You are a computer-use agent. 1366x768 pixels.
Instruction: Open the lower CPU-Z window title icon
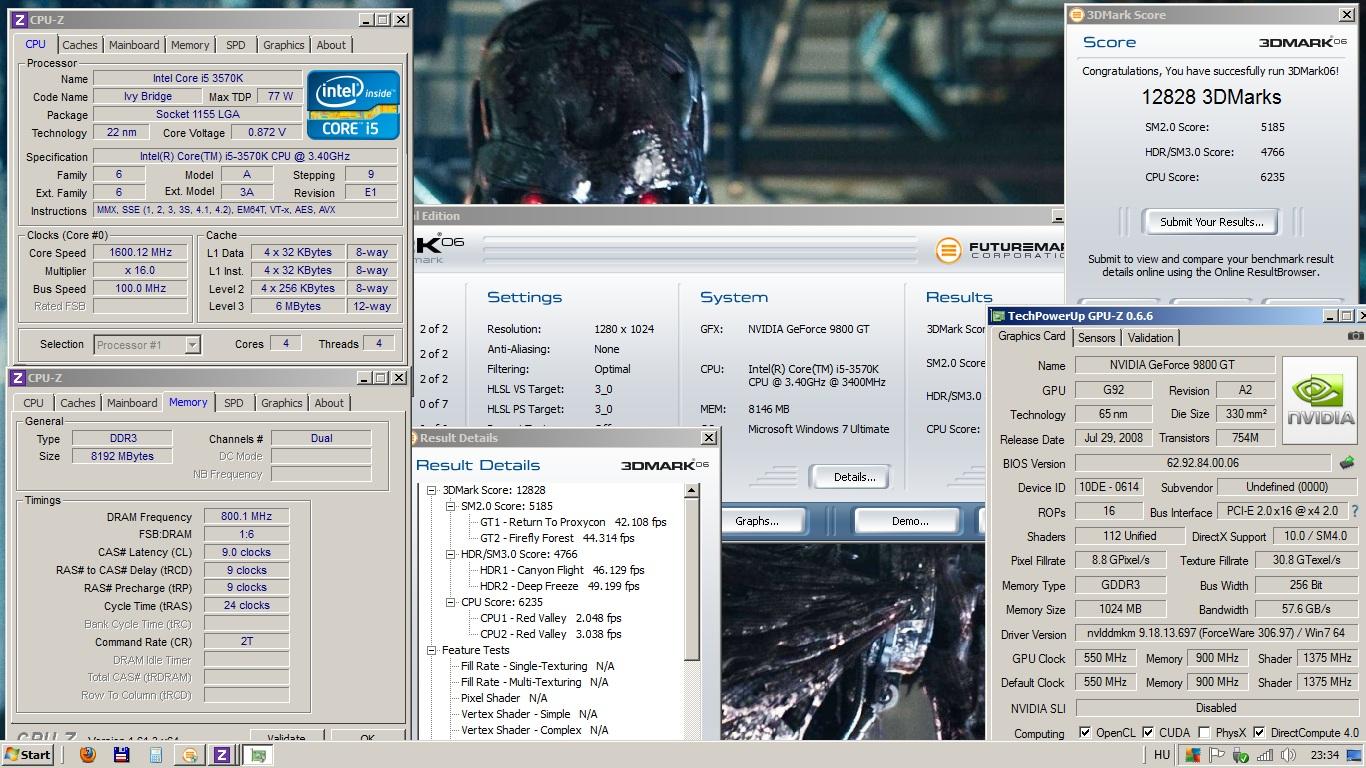(x=18, y=377)
